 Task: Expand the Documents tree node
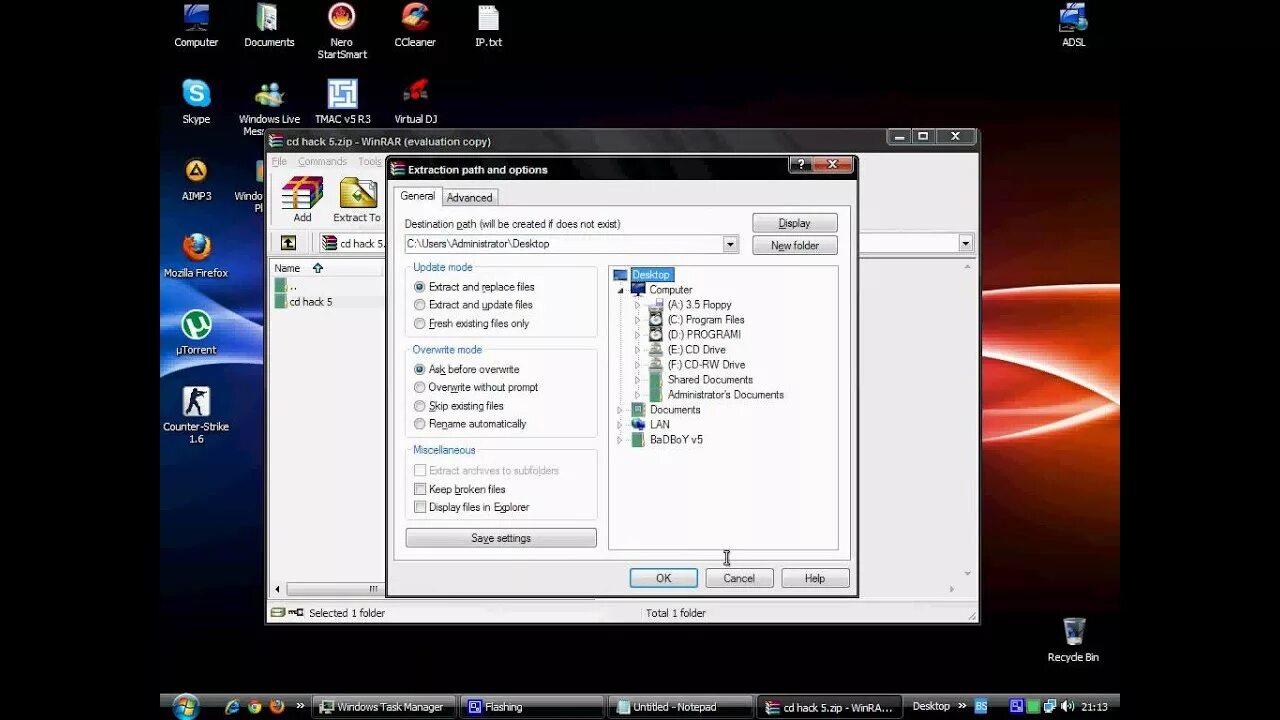point(620,410)
